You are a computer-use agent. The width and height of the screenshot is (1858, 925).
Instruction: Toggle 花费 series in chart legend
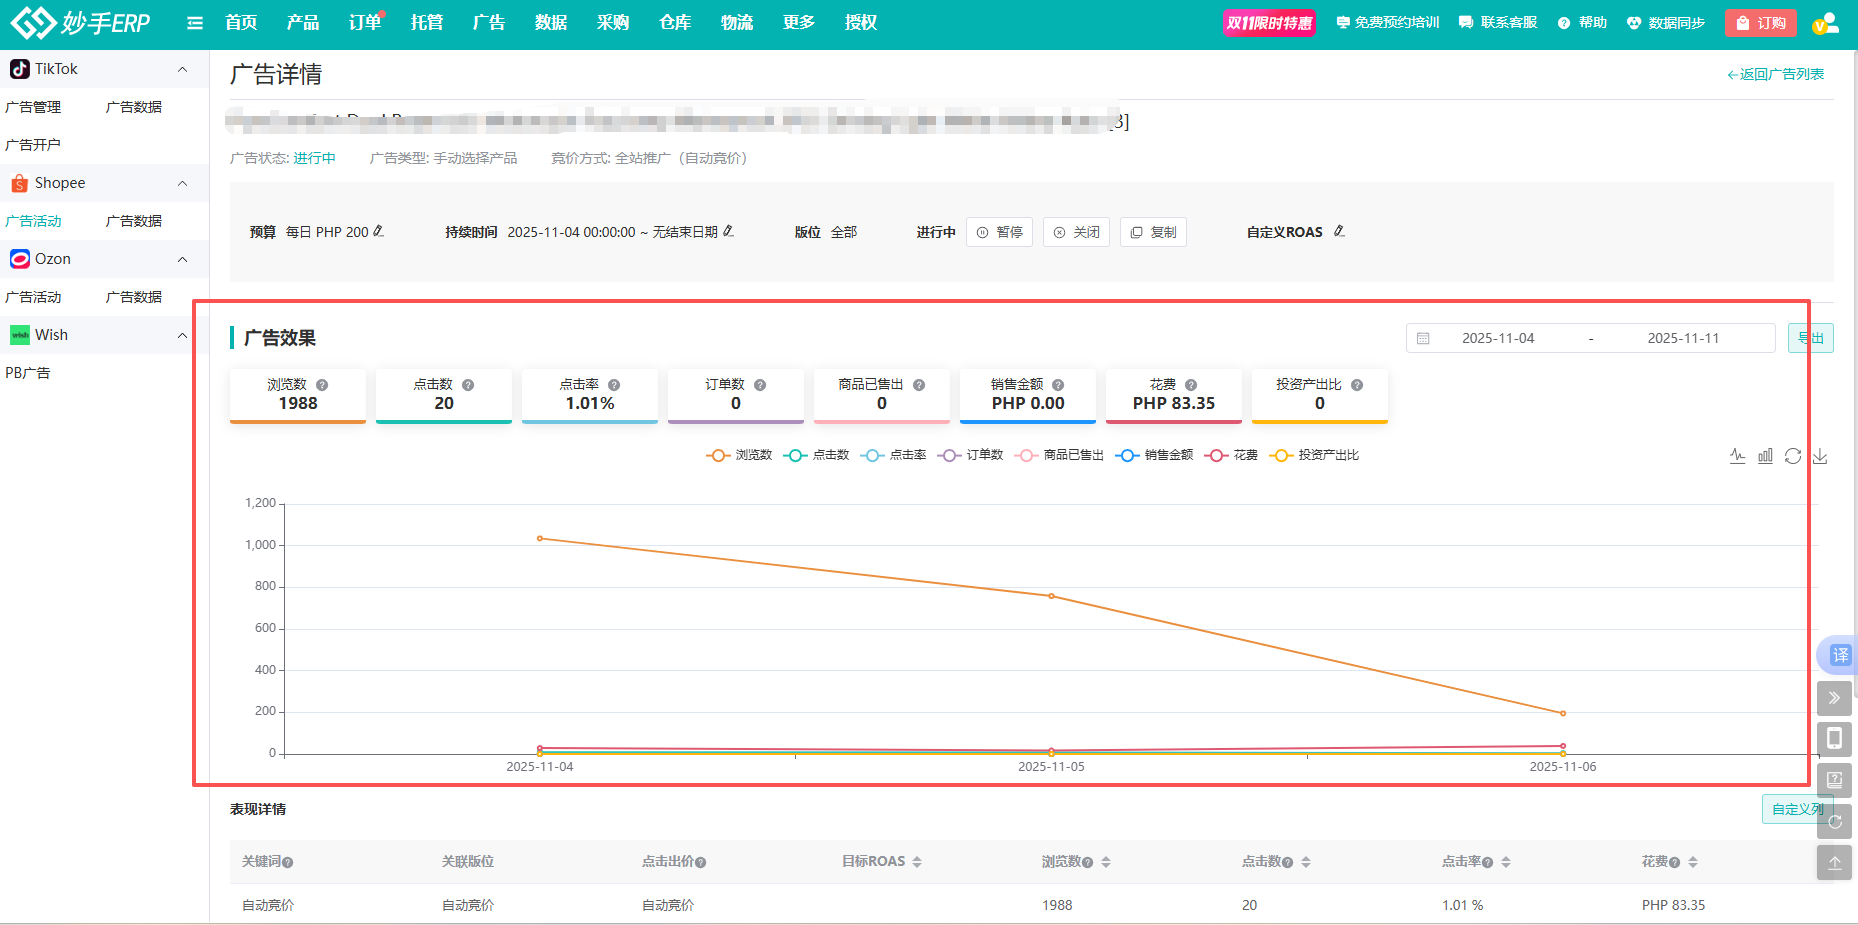[1232, 455]
